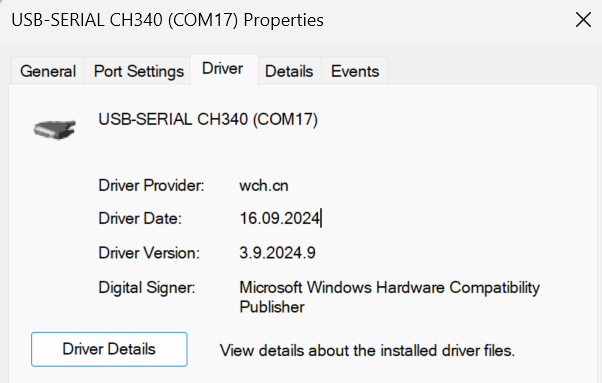Click the Digital Signer label
The width and height of the screenshot is (602, 383).
pyautogui.click(x=147, y=288)
